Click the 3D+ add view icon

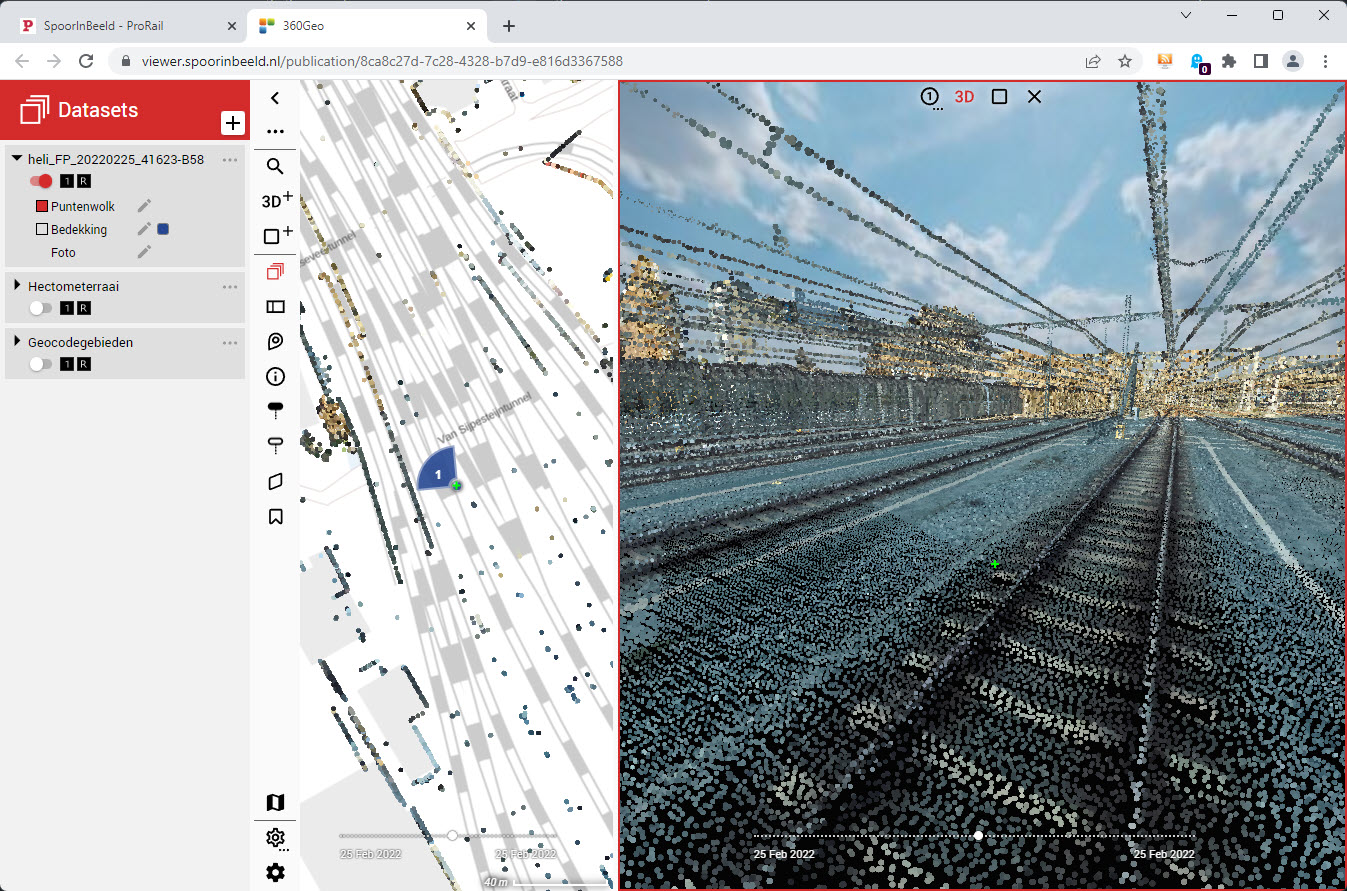[275, 200]
